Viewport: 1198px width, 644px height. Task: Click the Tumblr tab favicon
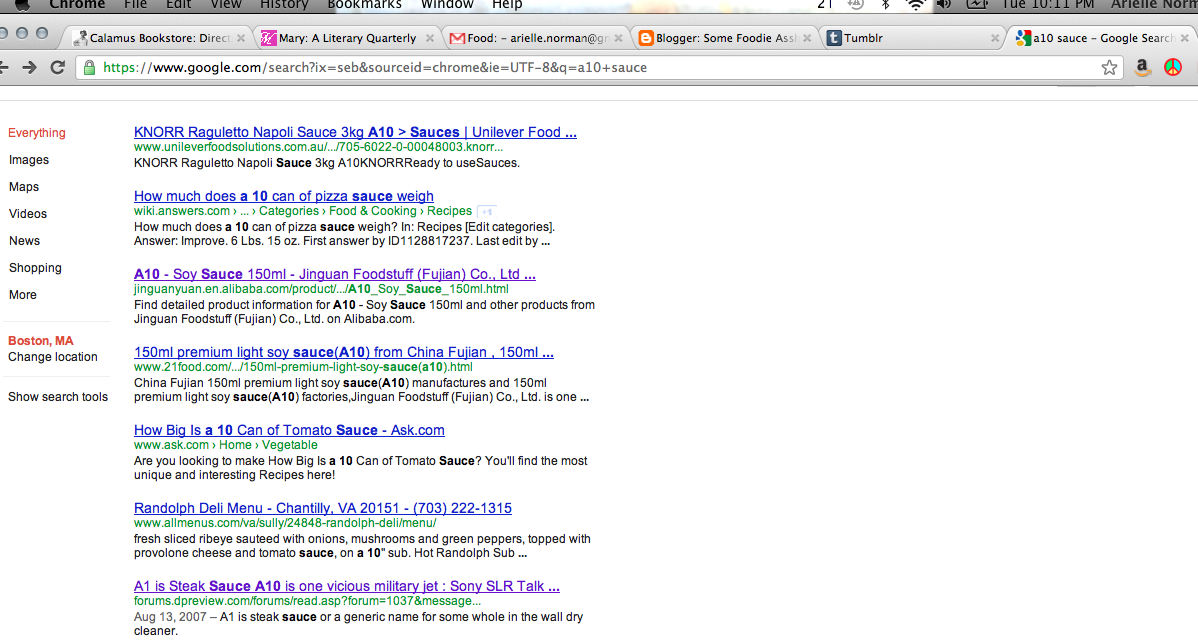(834, 38)
